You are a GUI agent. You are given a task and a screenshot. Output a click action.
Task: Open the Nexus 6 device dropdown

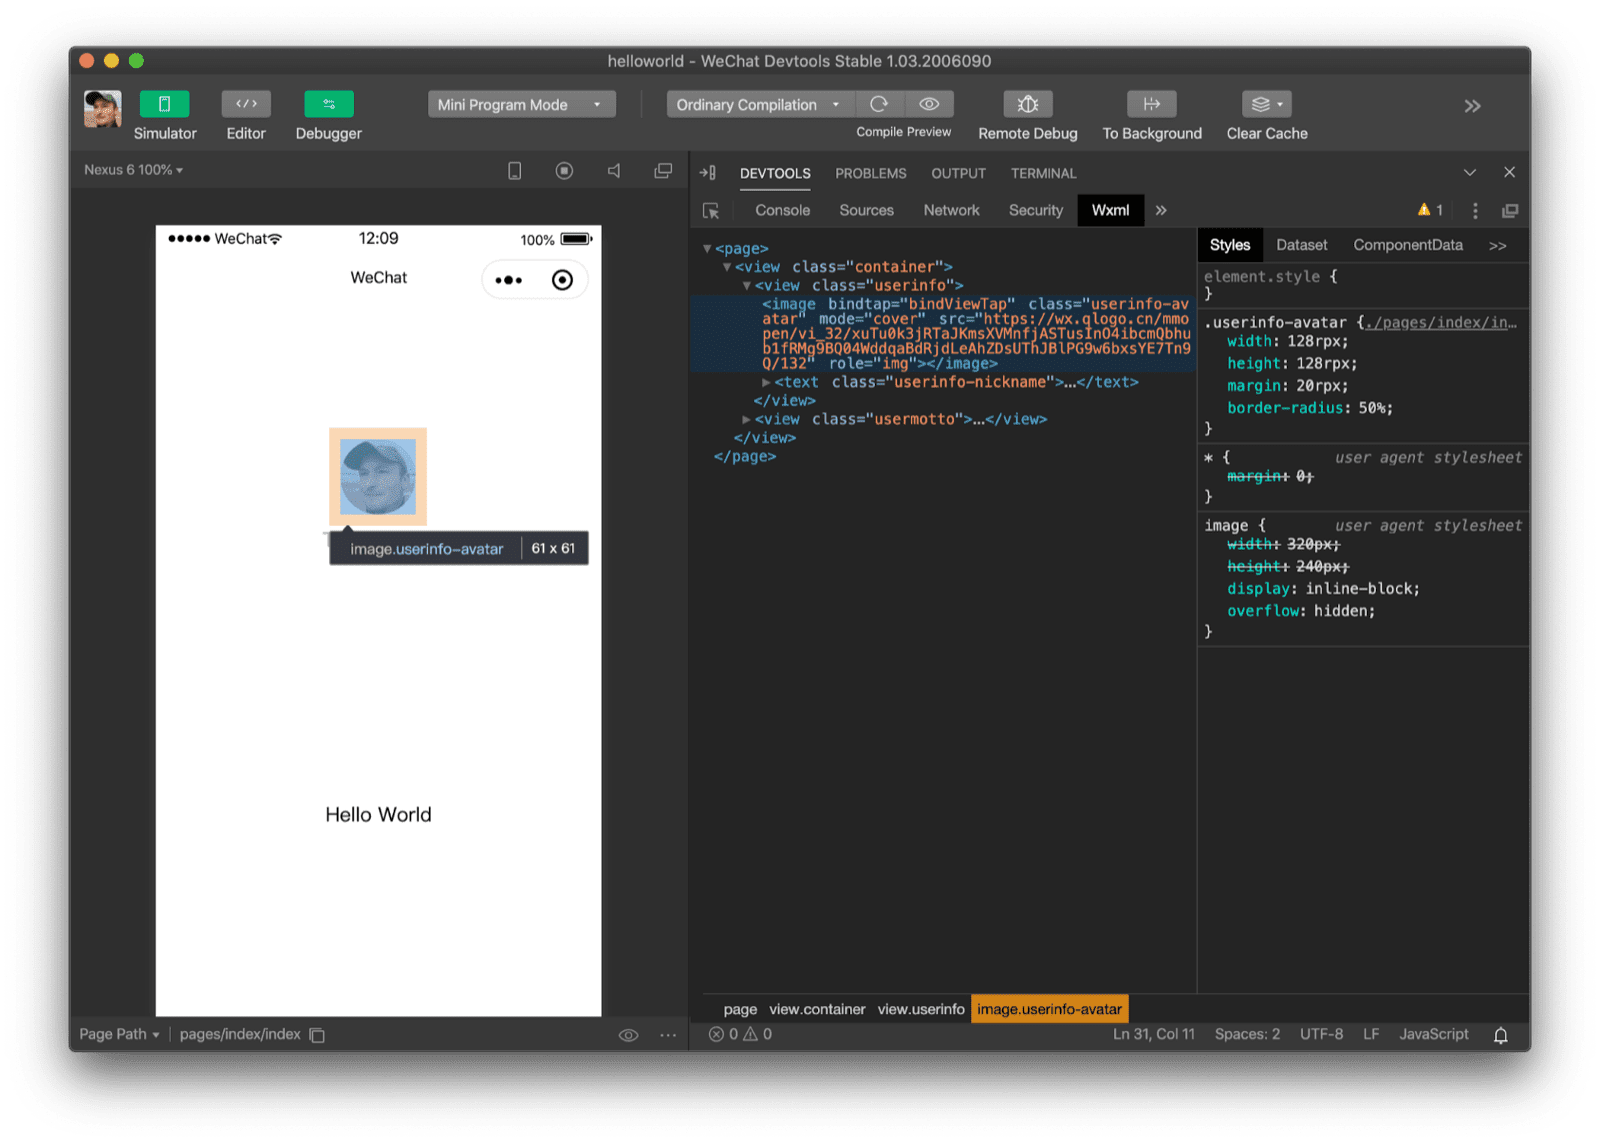131,170
